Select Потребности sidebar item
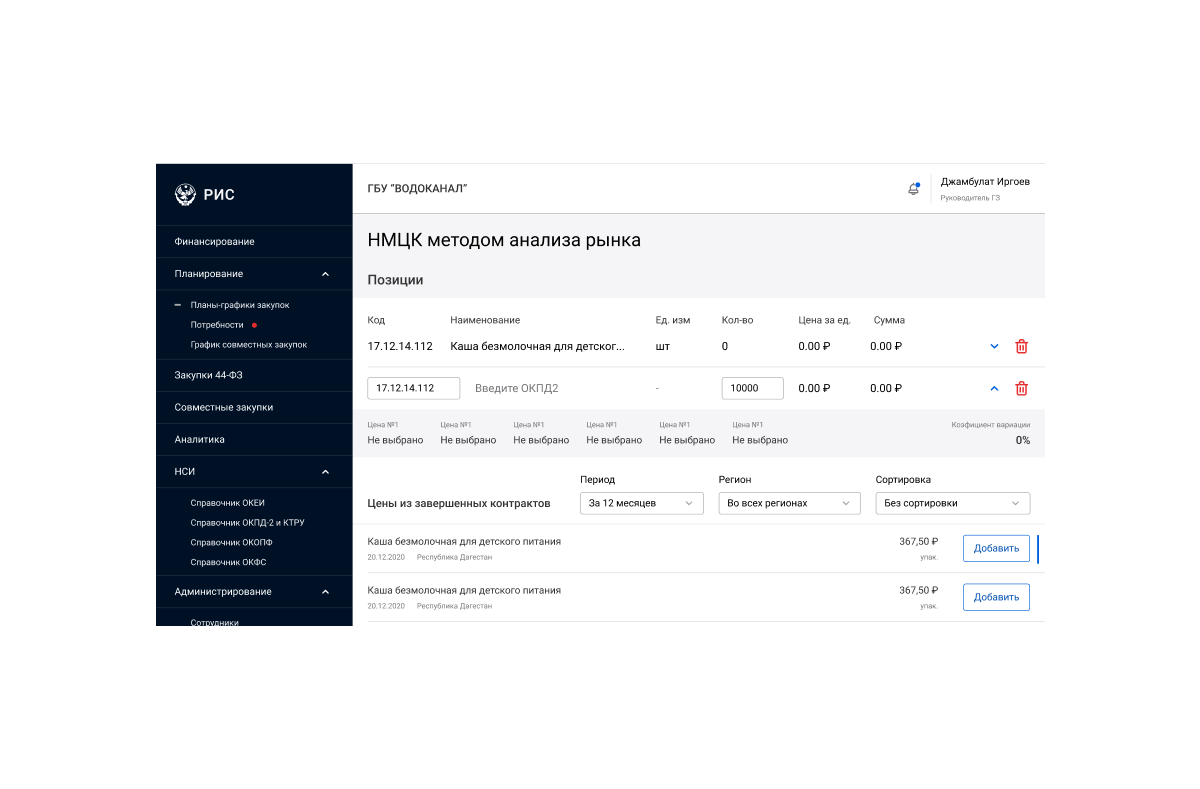Screen dimensions: 1200x789 [x=217, y=324]
